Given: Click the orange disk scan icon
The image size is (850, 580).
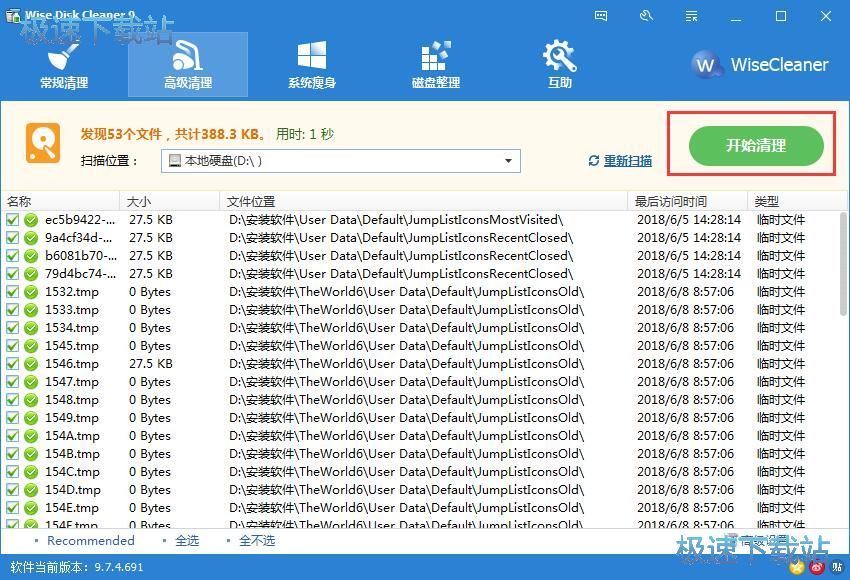Looking at the screenshot, I should coord(43,143).
